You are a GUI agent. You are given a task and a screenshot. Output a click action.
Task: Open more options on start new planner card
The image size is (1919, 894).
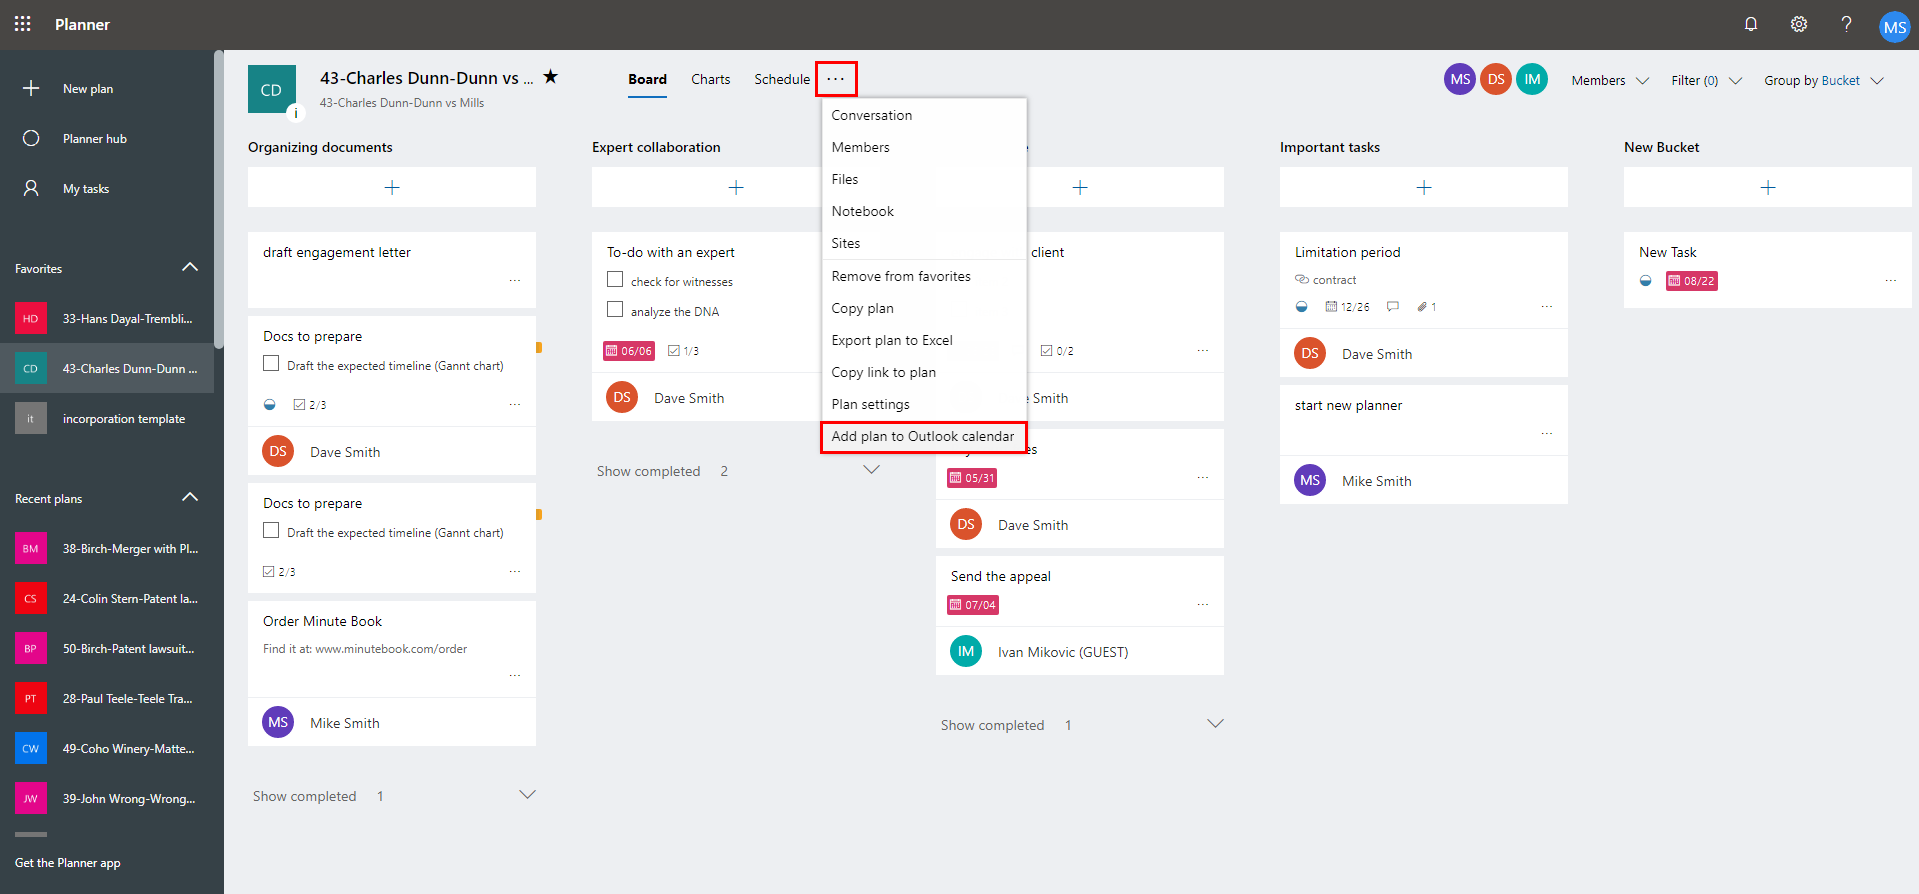coord(1547,434)
